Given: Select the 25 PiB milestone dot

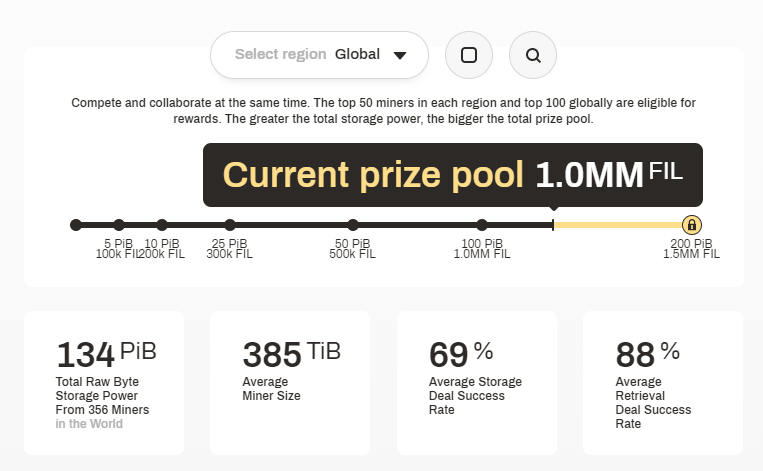Looking at the screenshot, I should pyautogui.click(x=230, y=225).
